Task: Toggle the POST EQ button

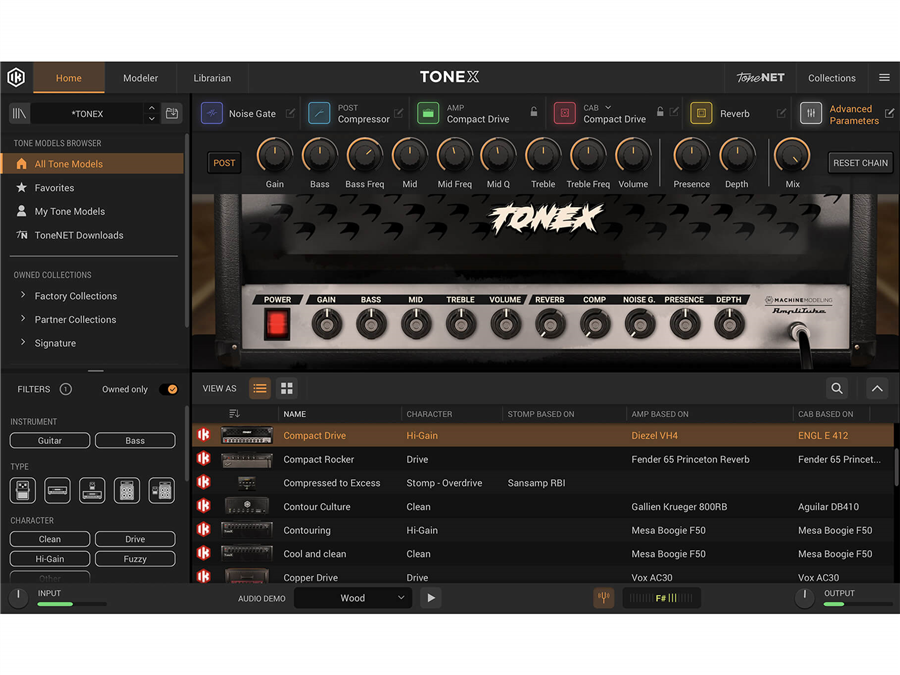Action: (x=224, y=163)
